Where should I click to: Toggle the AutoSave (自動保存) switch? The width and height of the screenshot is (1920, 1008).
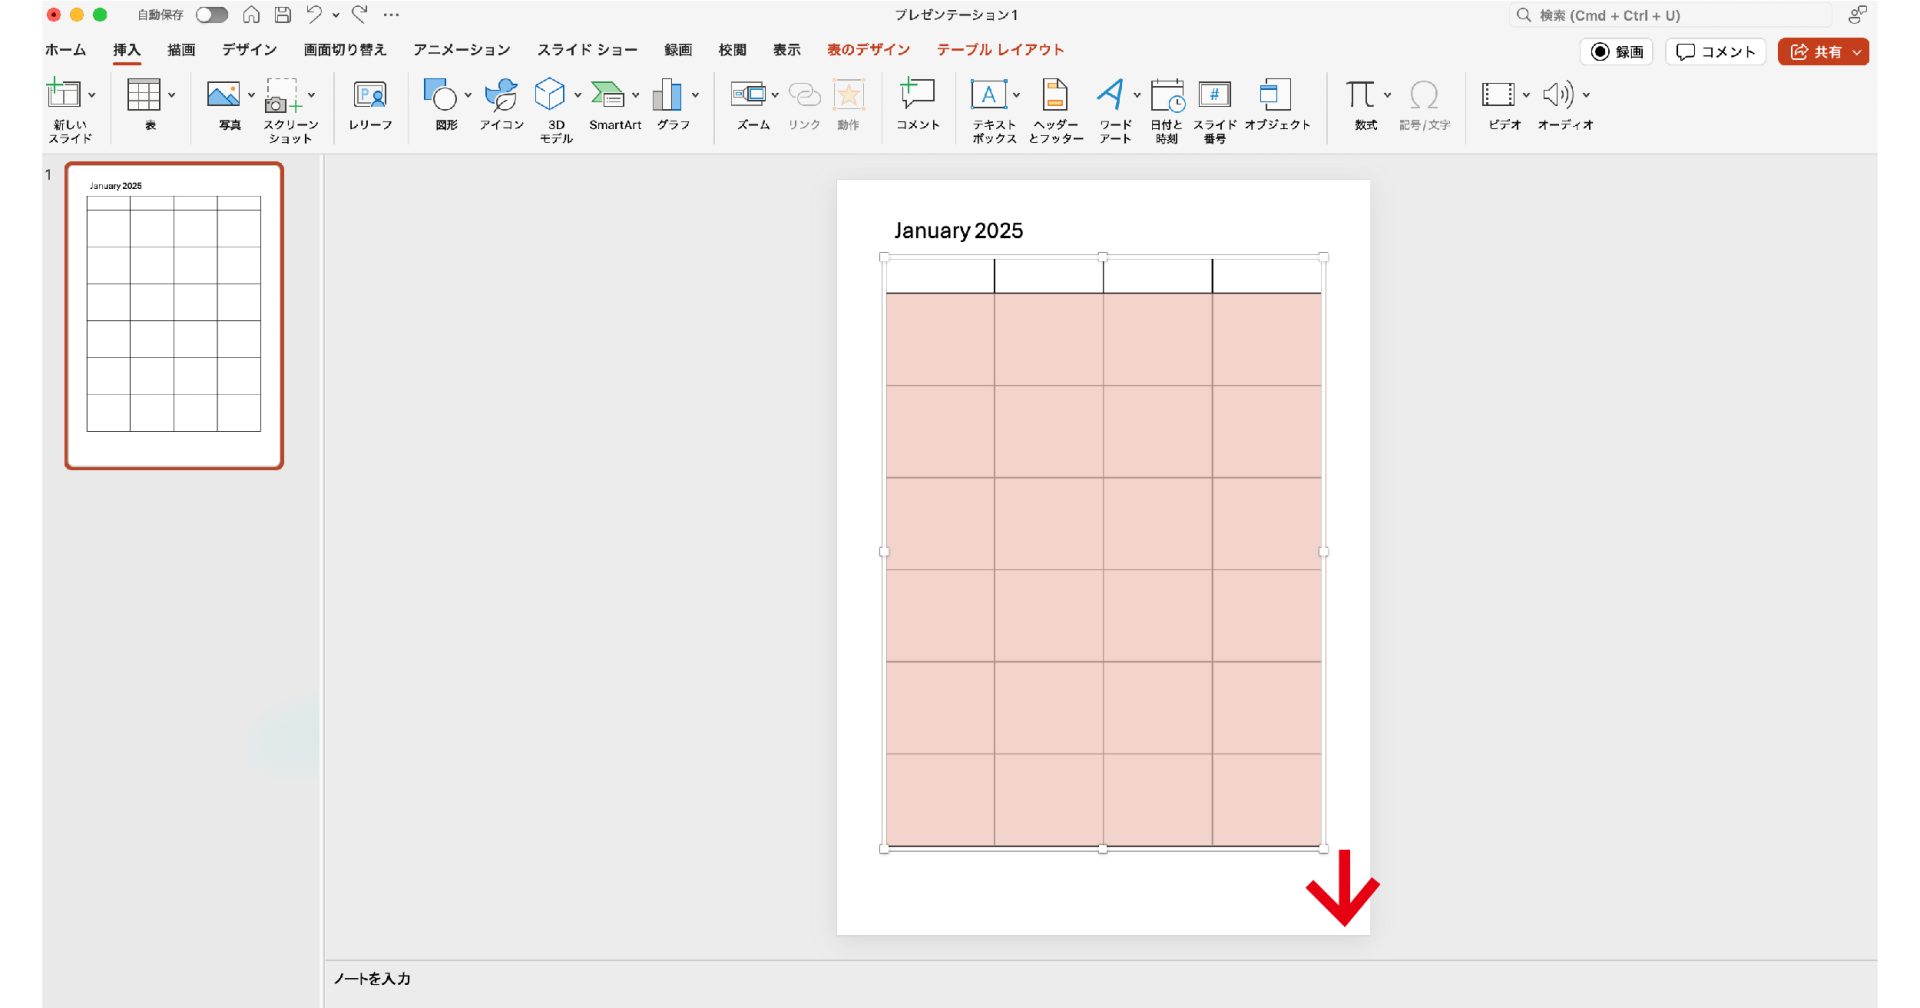click(x=211, y=15)
